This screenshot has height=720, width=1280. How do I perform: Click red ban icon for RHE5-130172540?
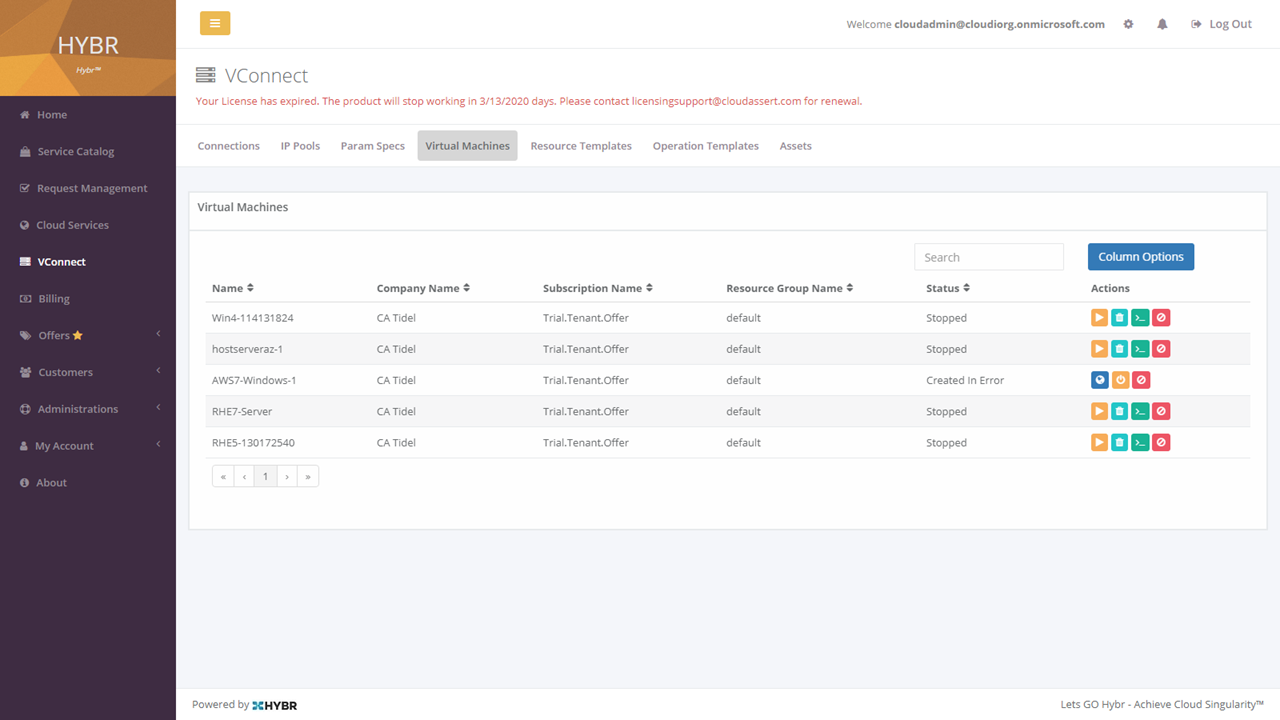[x=1161, y=442]
